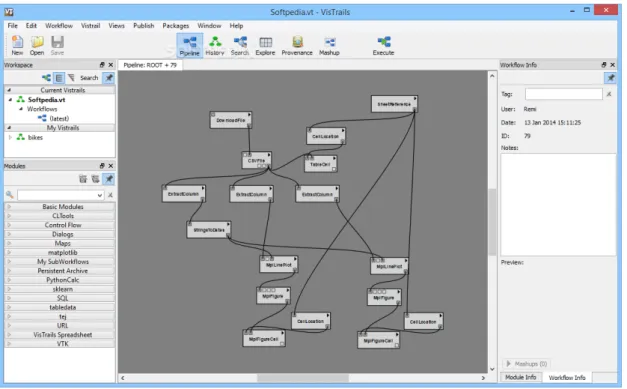The height and width of the screenshot is (389, 627).
Task: Click the Tag input field
Action: tap(563, 94)
